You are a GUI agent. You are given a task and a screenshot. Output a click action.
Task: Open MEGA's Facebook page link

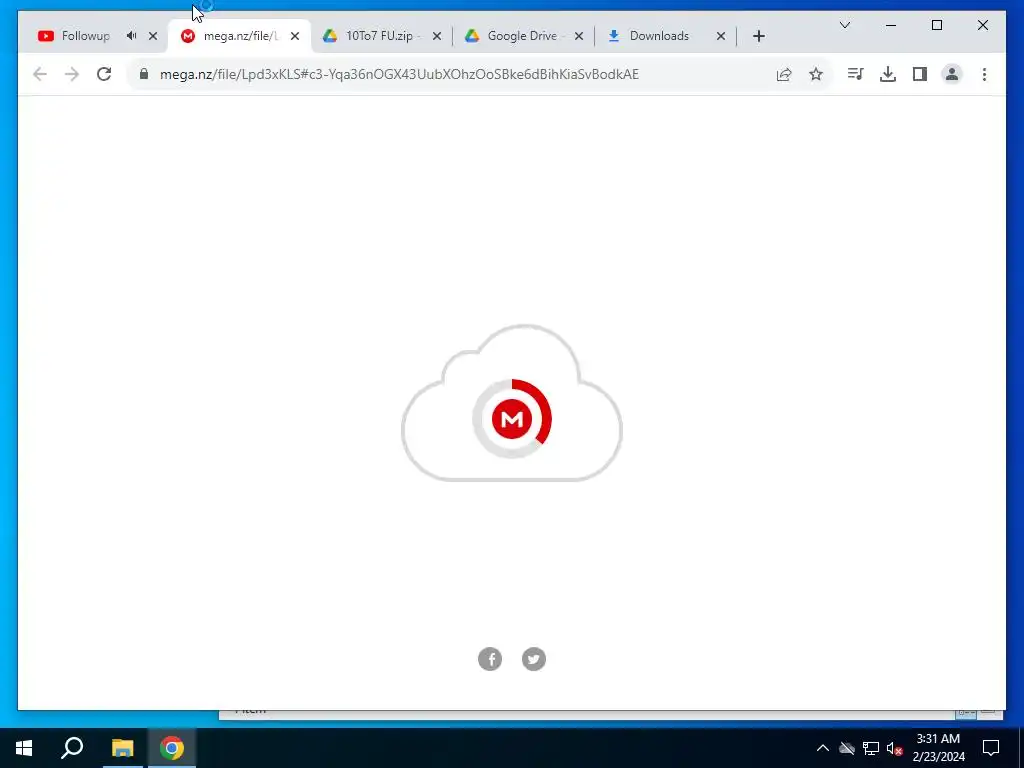click(490, 659)
